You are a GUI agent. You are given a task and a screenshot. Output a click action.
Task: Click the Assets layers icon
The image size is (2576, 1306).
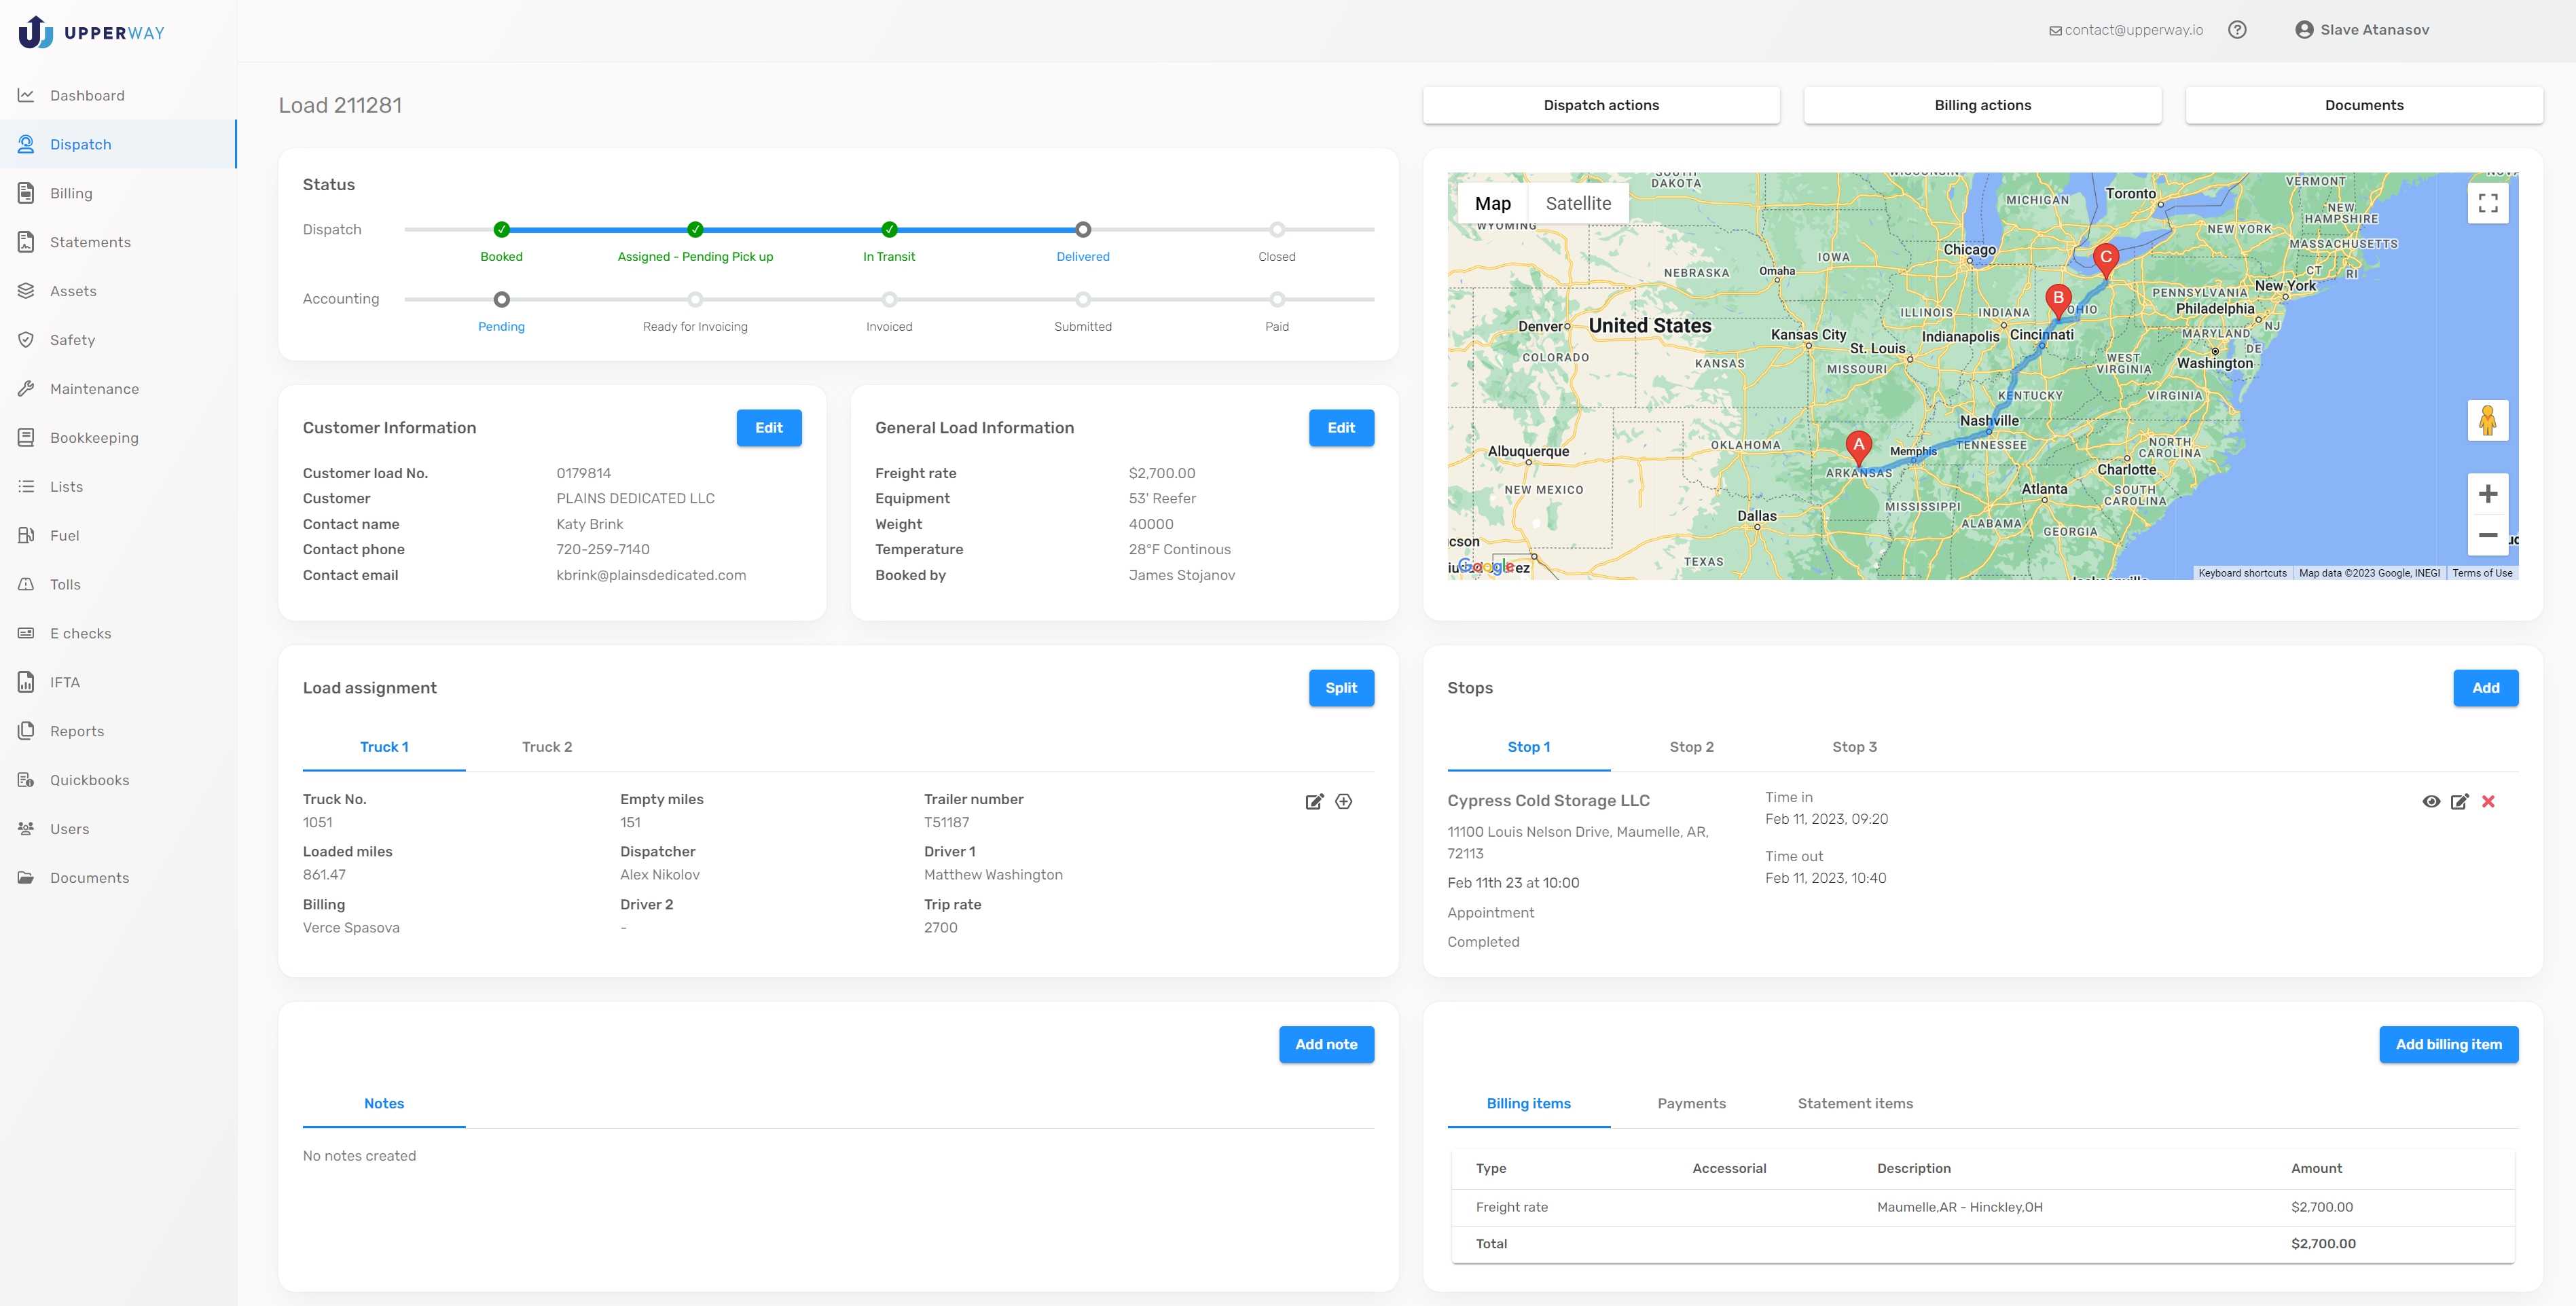click(x=26, y=291)
